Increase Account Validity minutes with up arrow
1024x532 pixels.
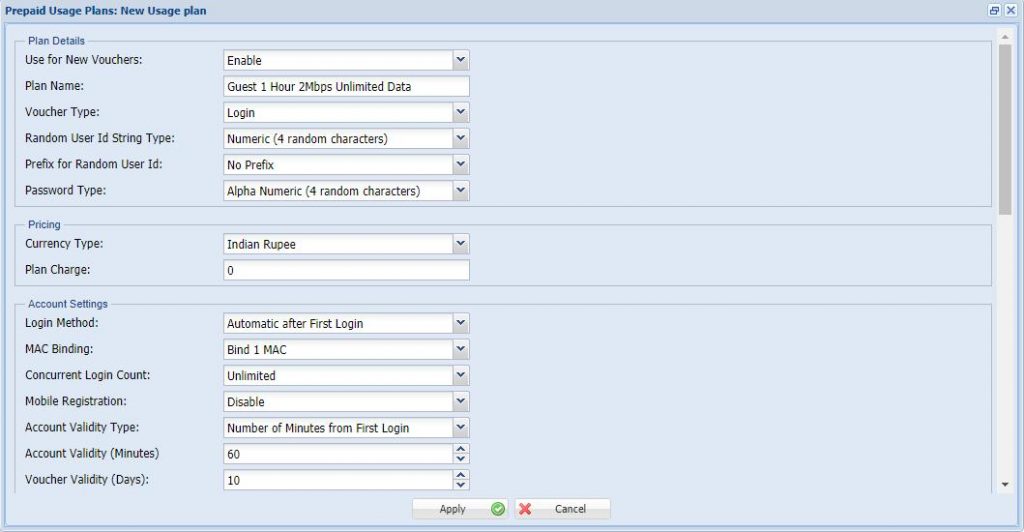point(461,449)
